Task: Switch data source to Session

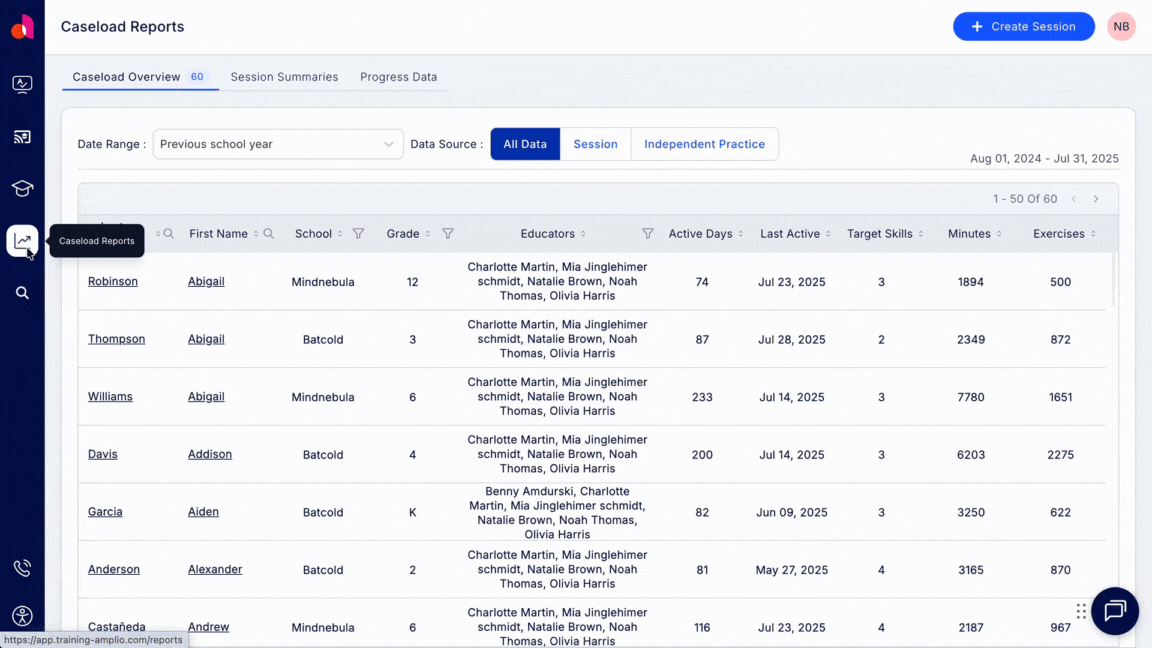Action: pos(595,144)
